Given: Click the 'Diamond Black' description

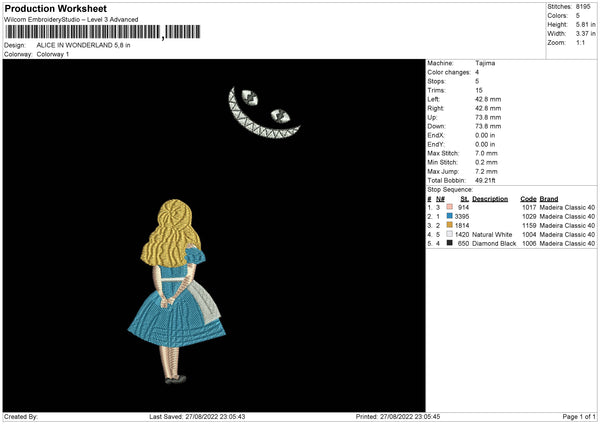Looking at the screenshot, I should click(494, 243).
